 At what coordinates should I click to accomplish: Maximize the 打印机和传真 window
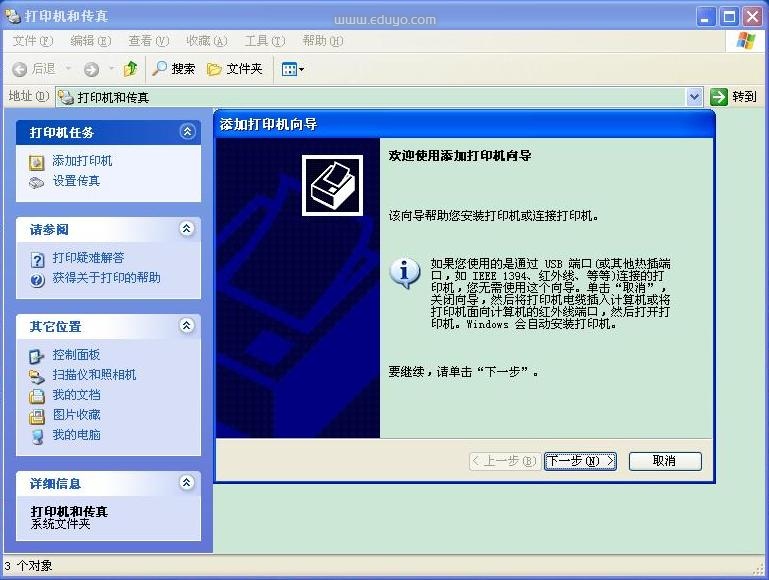click(729, 17)
